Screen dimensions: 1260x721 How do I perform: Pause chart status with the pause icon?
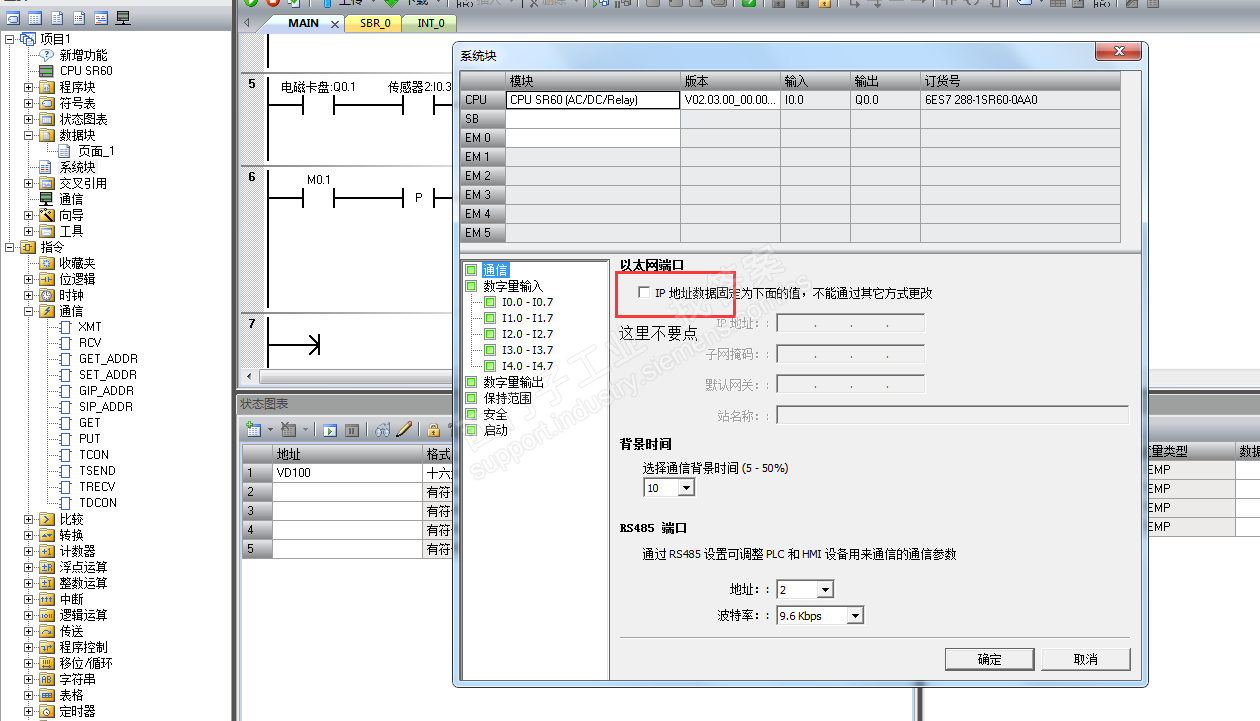pyautogui.click(x=352, y=430)
